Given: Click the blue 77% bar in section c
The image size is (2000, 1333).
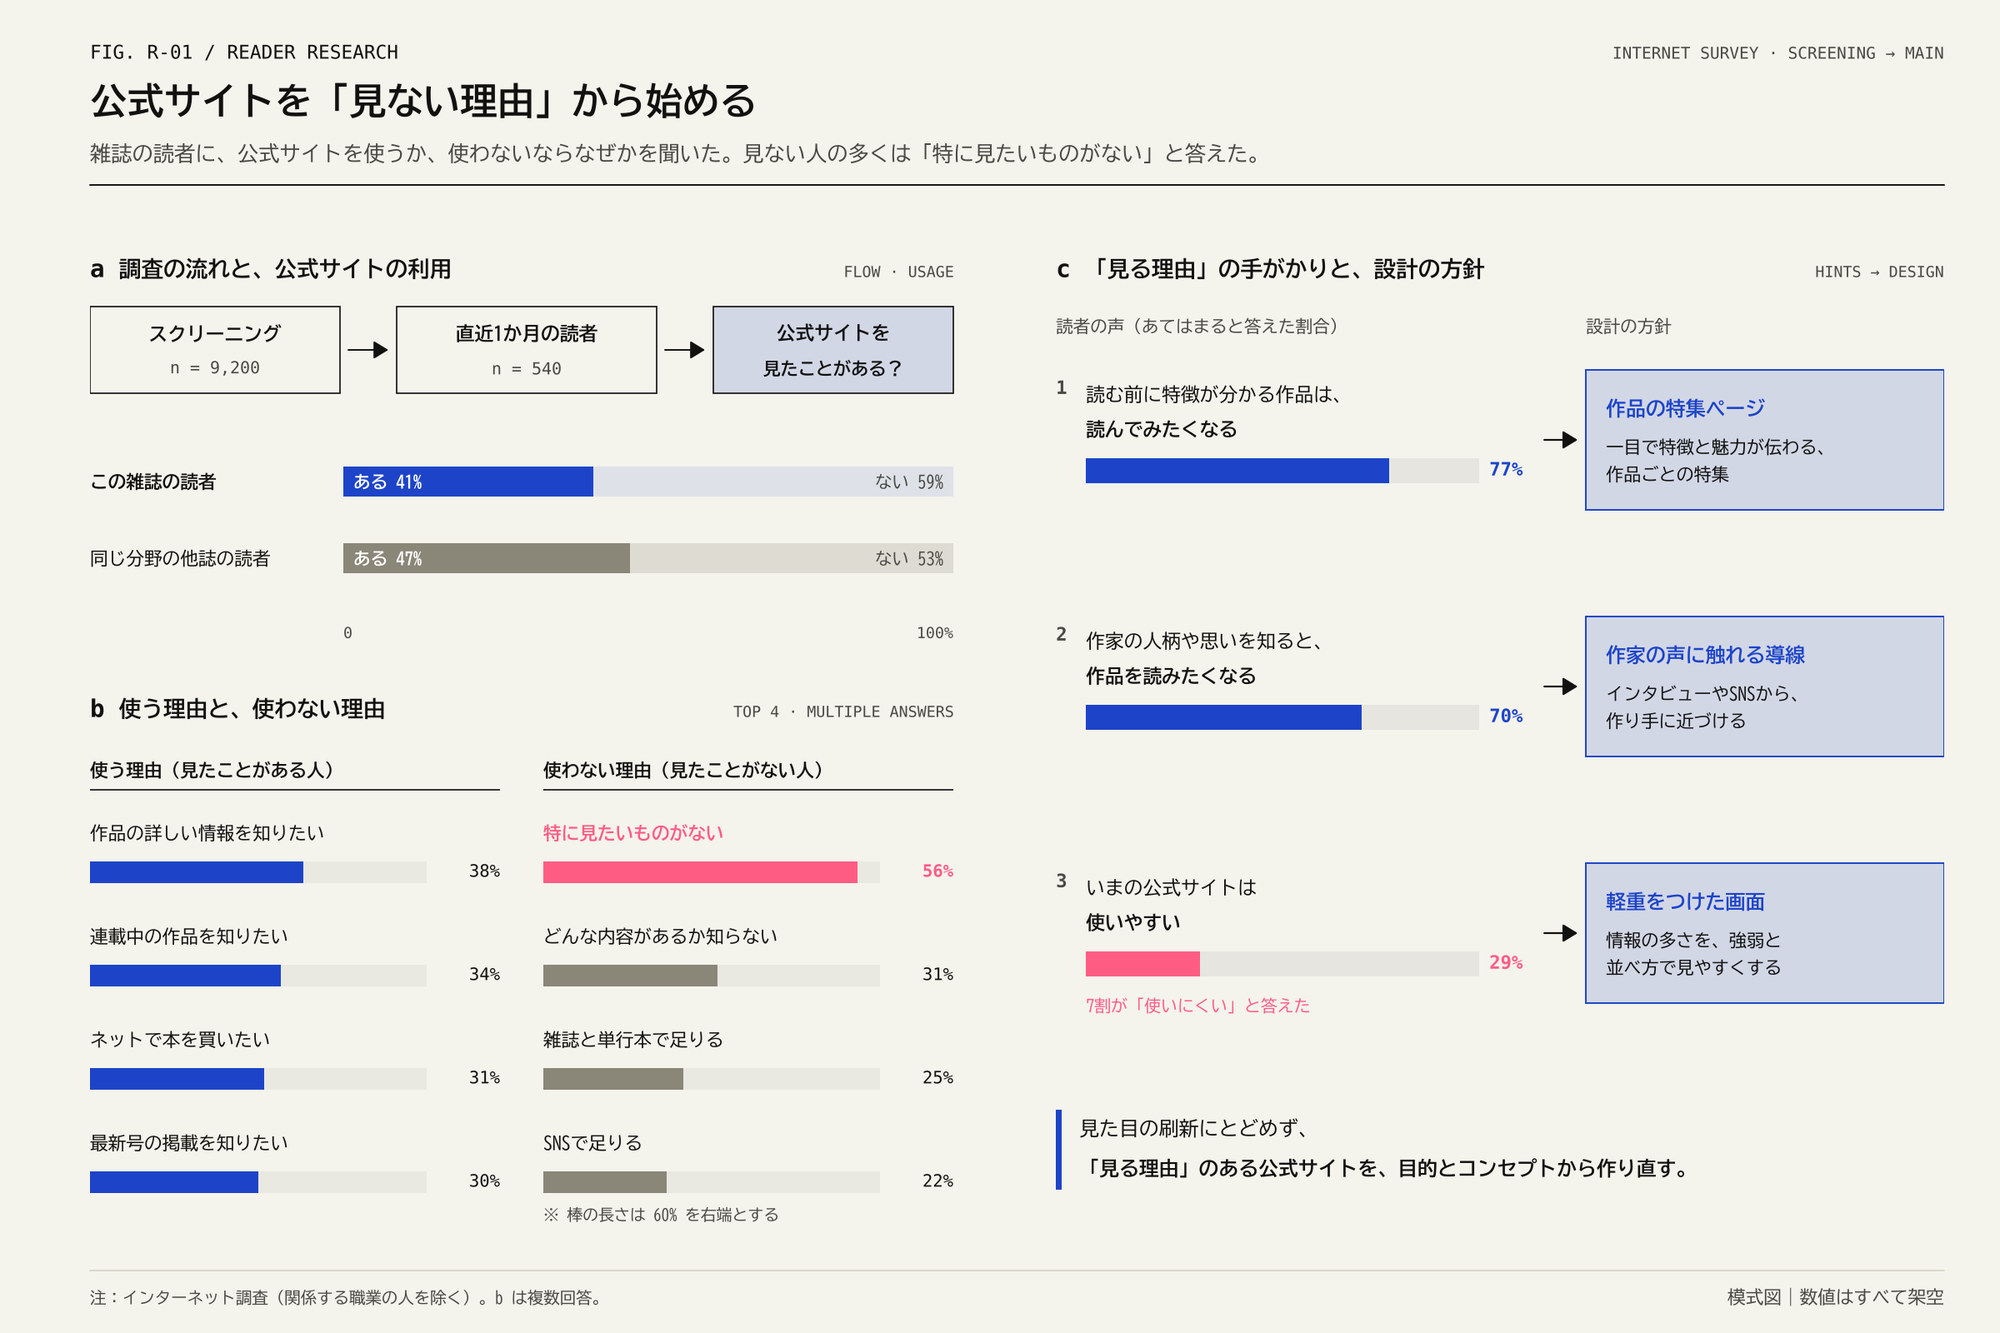Looking at the screenshot, I should [x=1237, y=471].
